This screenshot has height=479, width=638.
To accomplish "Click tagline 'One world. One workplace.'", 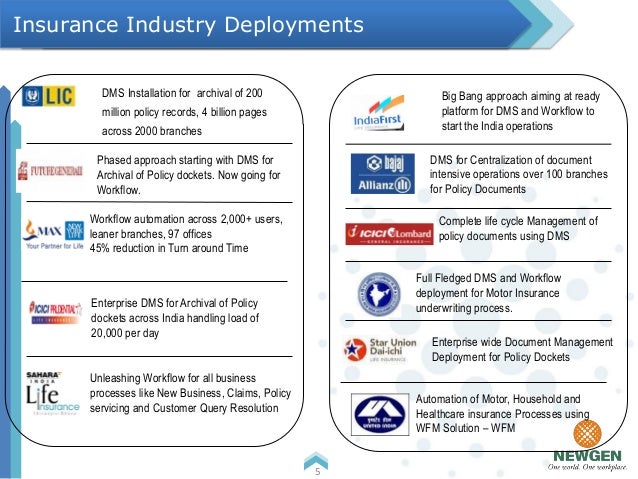I will pyautogui.click(x=587, y=467).
